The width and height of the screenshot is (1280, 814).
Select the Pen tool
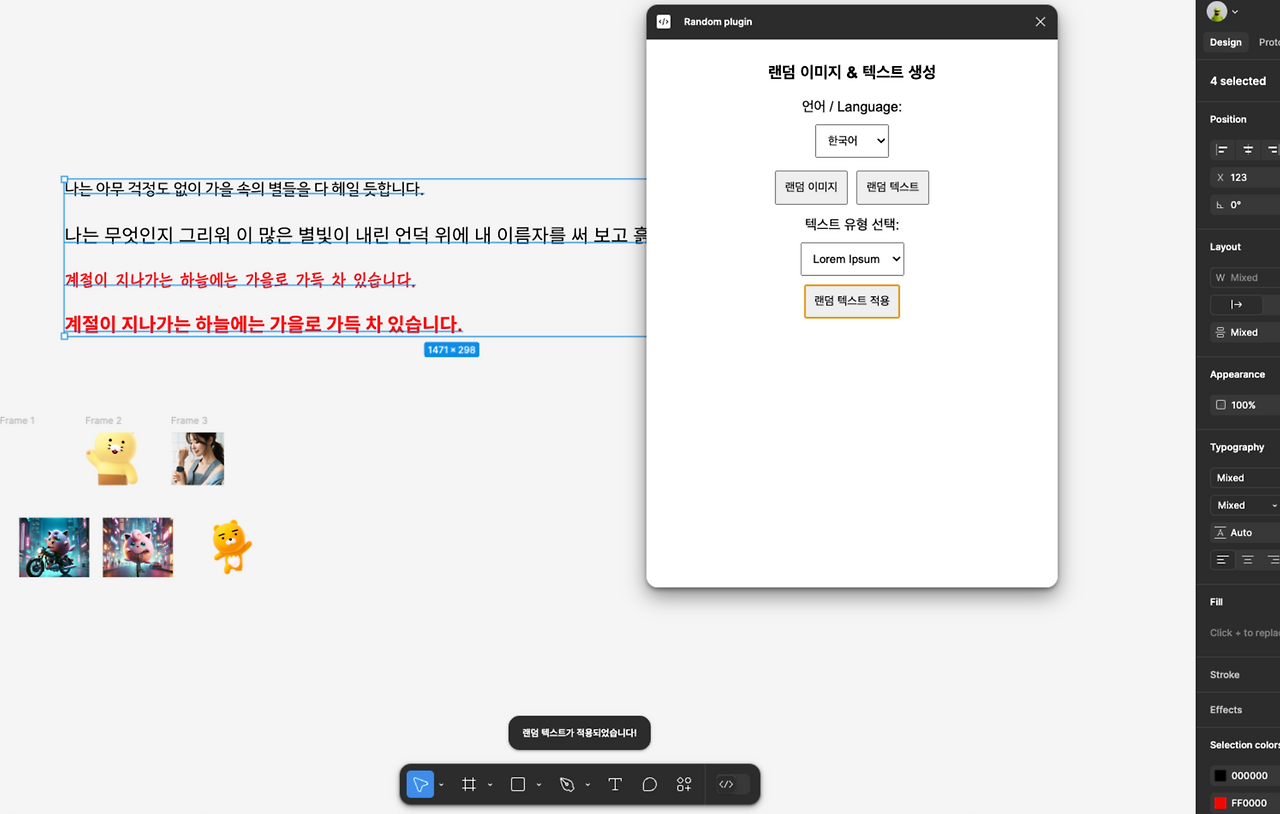pyautogui.click(x=566, y=784)
